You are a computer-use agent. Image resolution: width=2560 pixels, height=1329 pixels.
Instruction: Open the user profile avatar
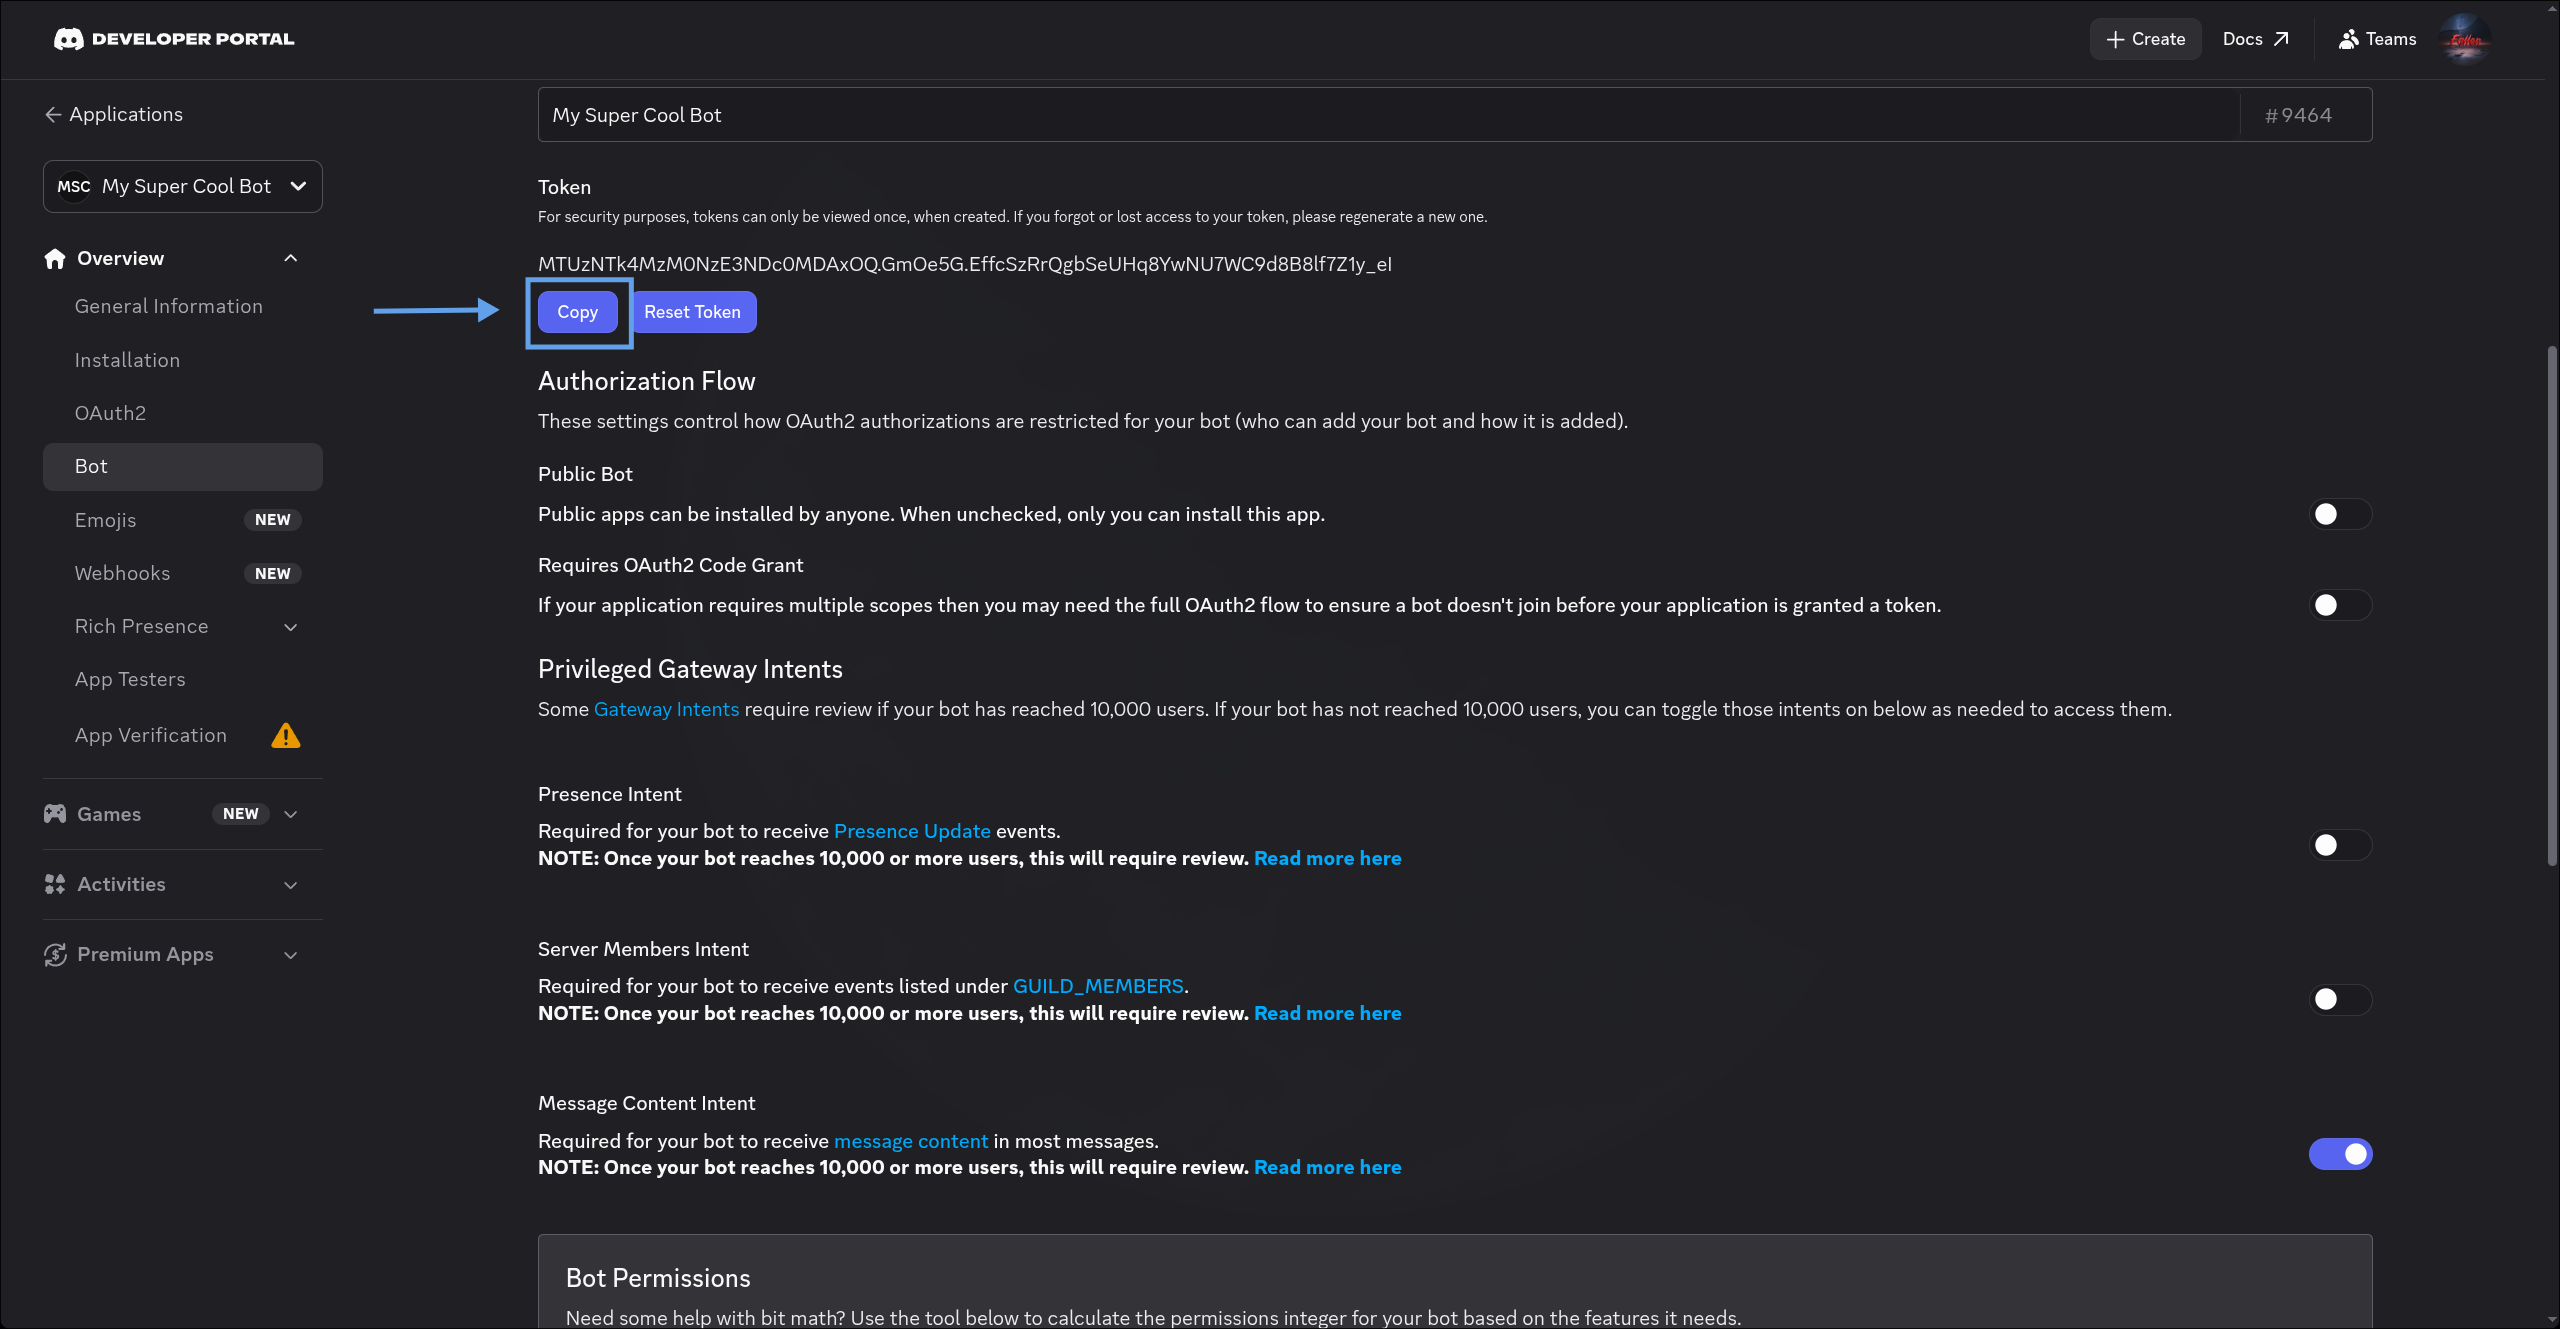pyautogui.click(x=2465, y=39)
